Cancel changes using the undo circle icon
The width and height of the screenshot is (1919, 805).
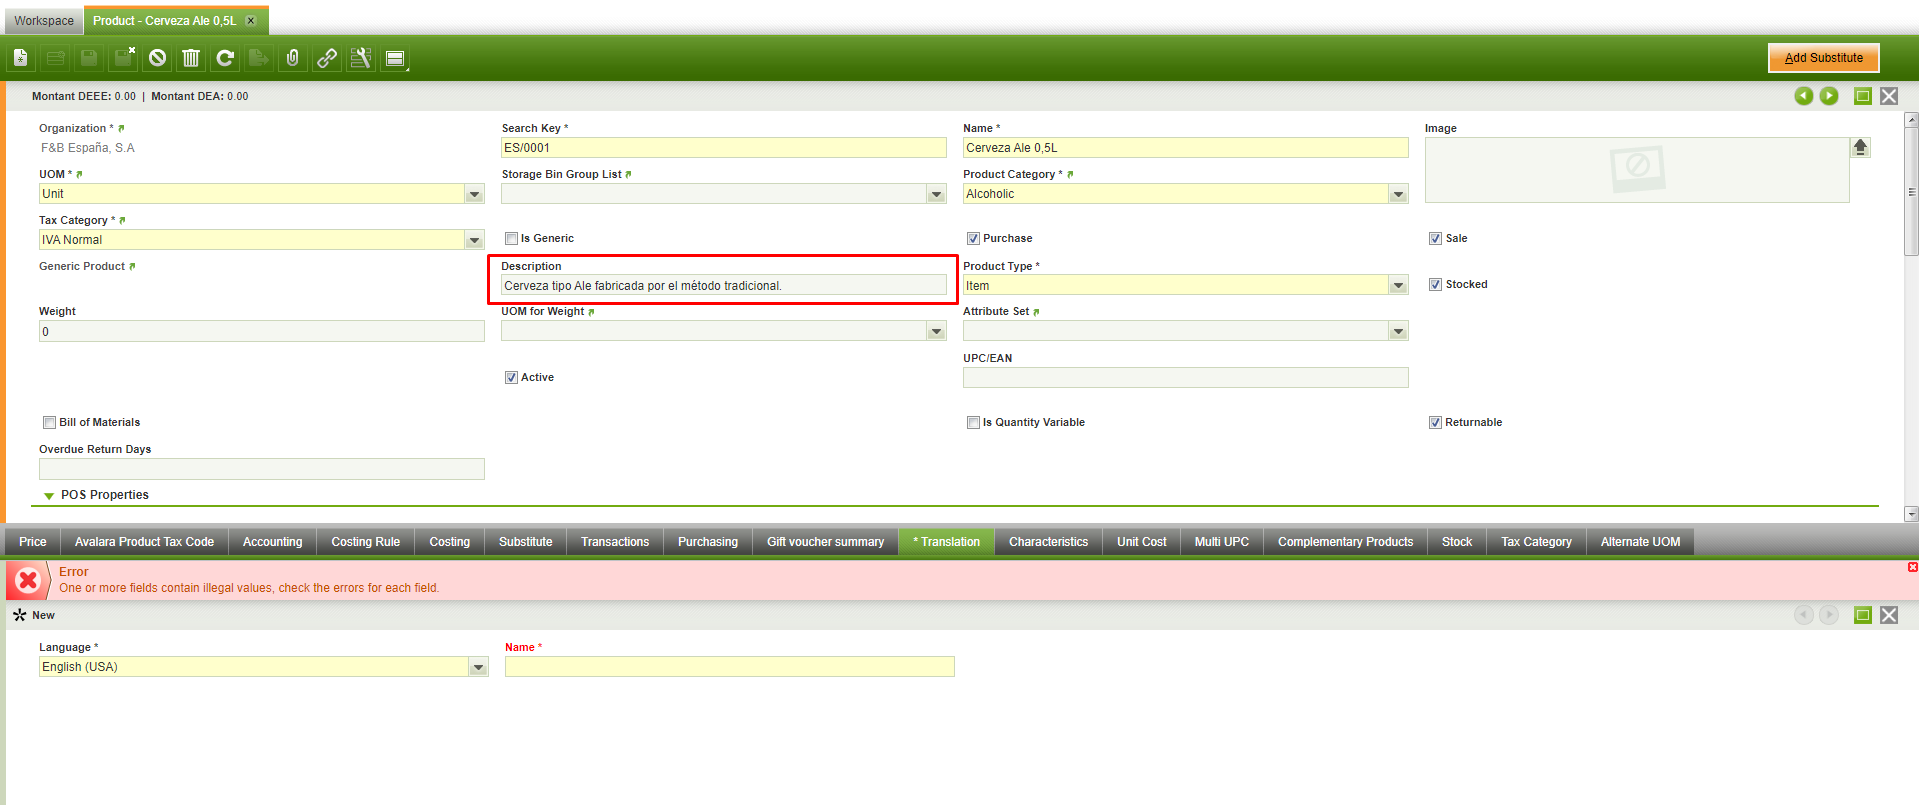[x=157, y=58]
